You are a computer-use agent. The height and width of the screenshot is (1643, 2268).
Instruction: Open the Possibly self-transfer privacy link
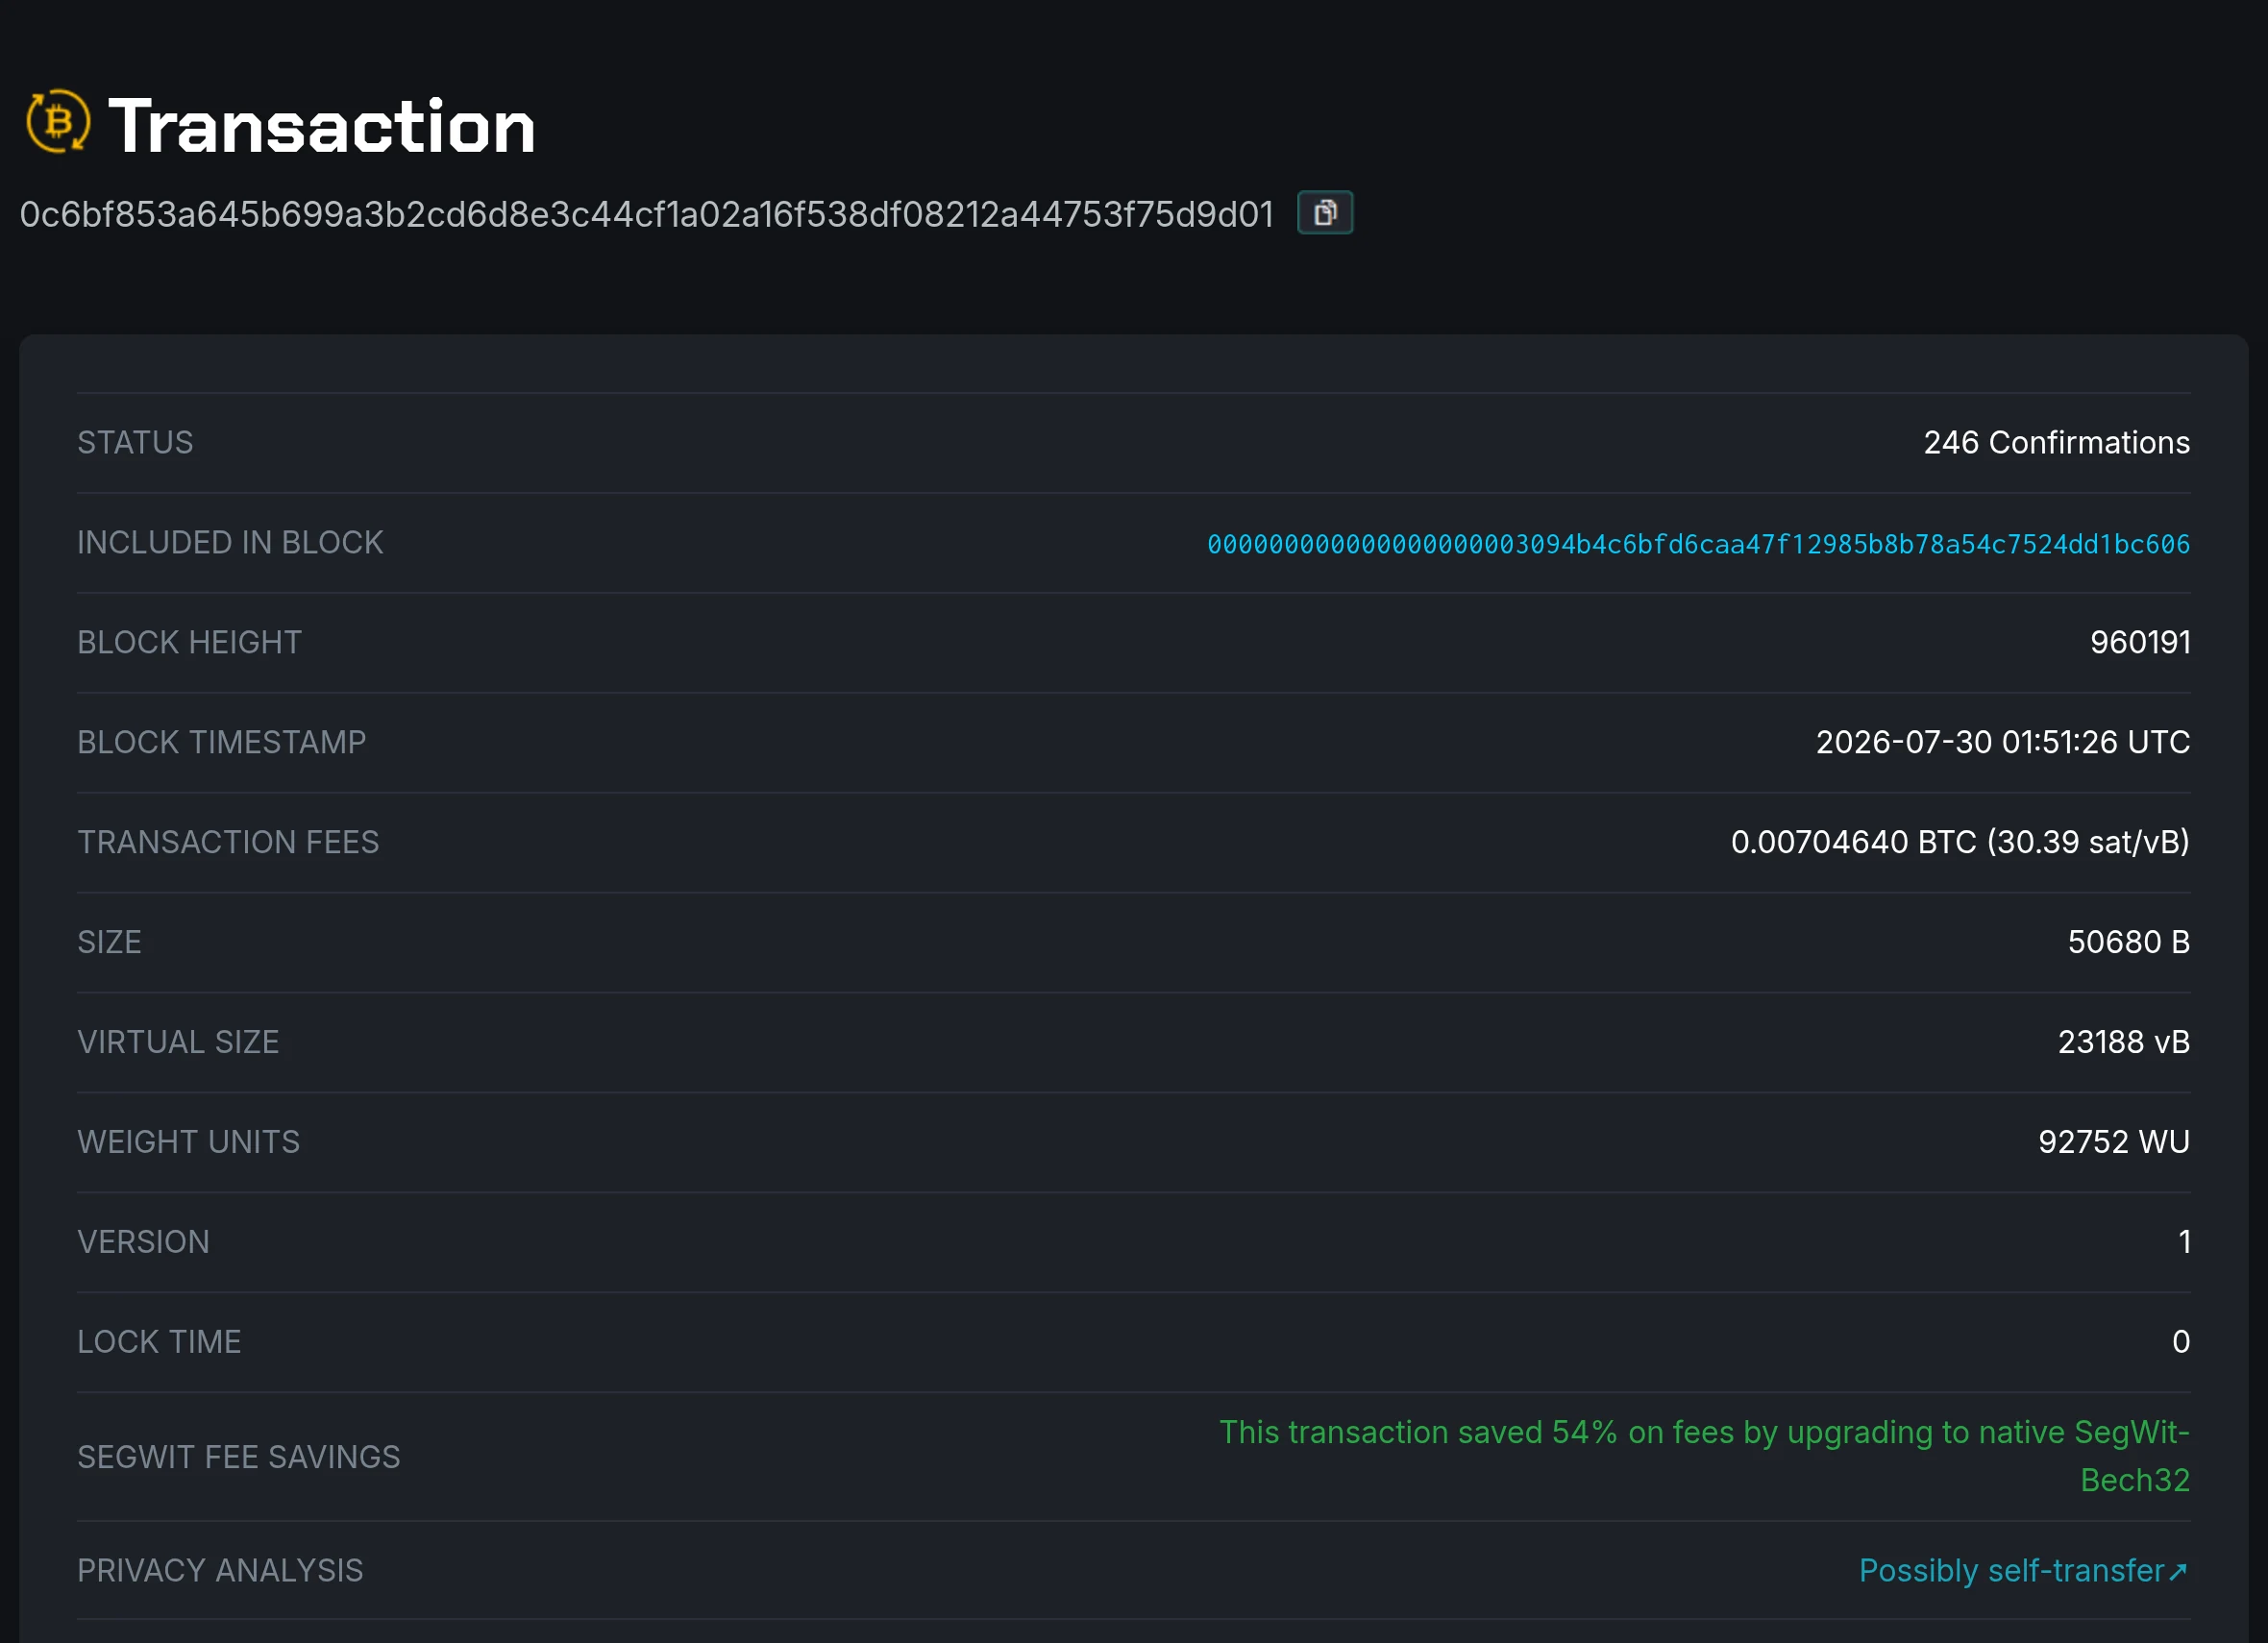point(2024,1570)
